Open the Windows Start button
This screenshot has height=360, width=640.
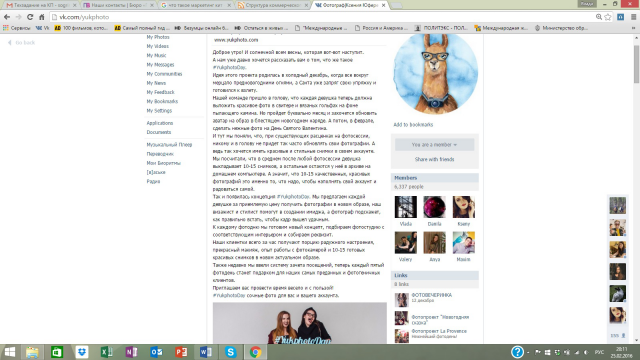10,352
